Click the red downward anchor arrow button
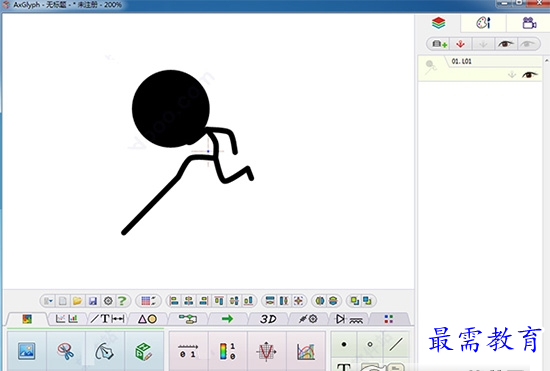550x371 pixels. [x=461, y=44]
